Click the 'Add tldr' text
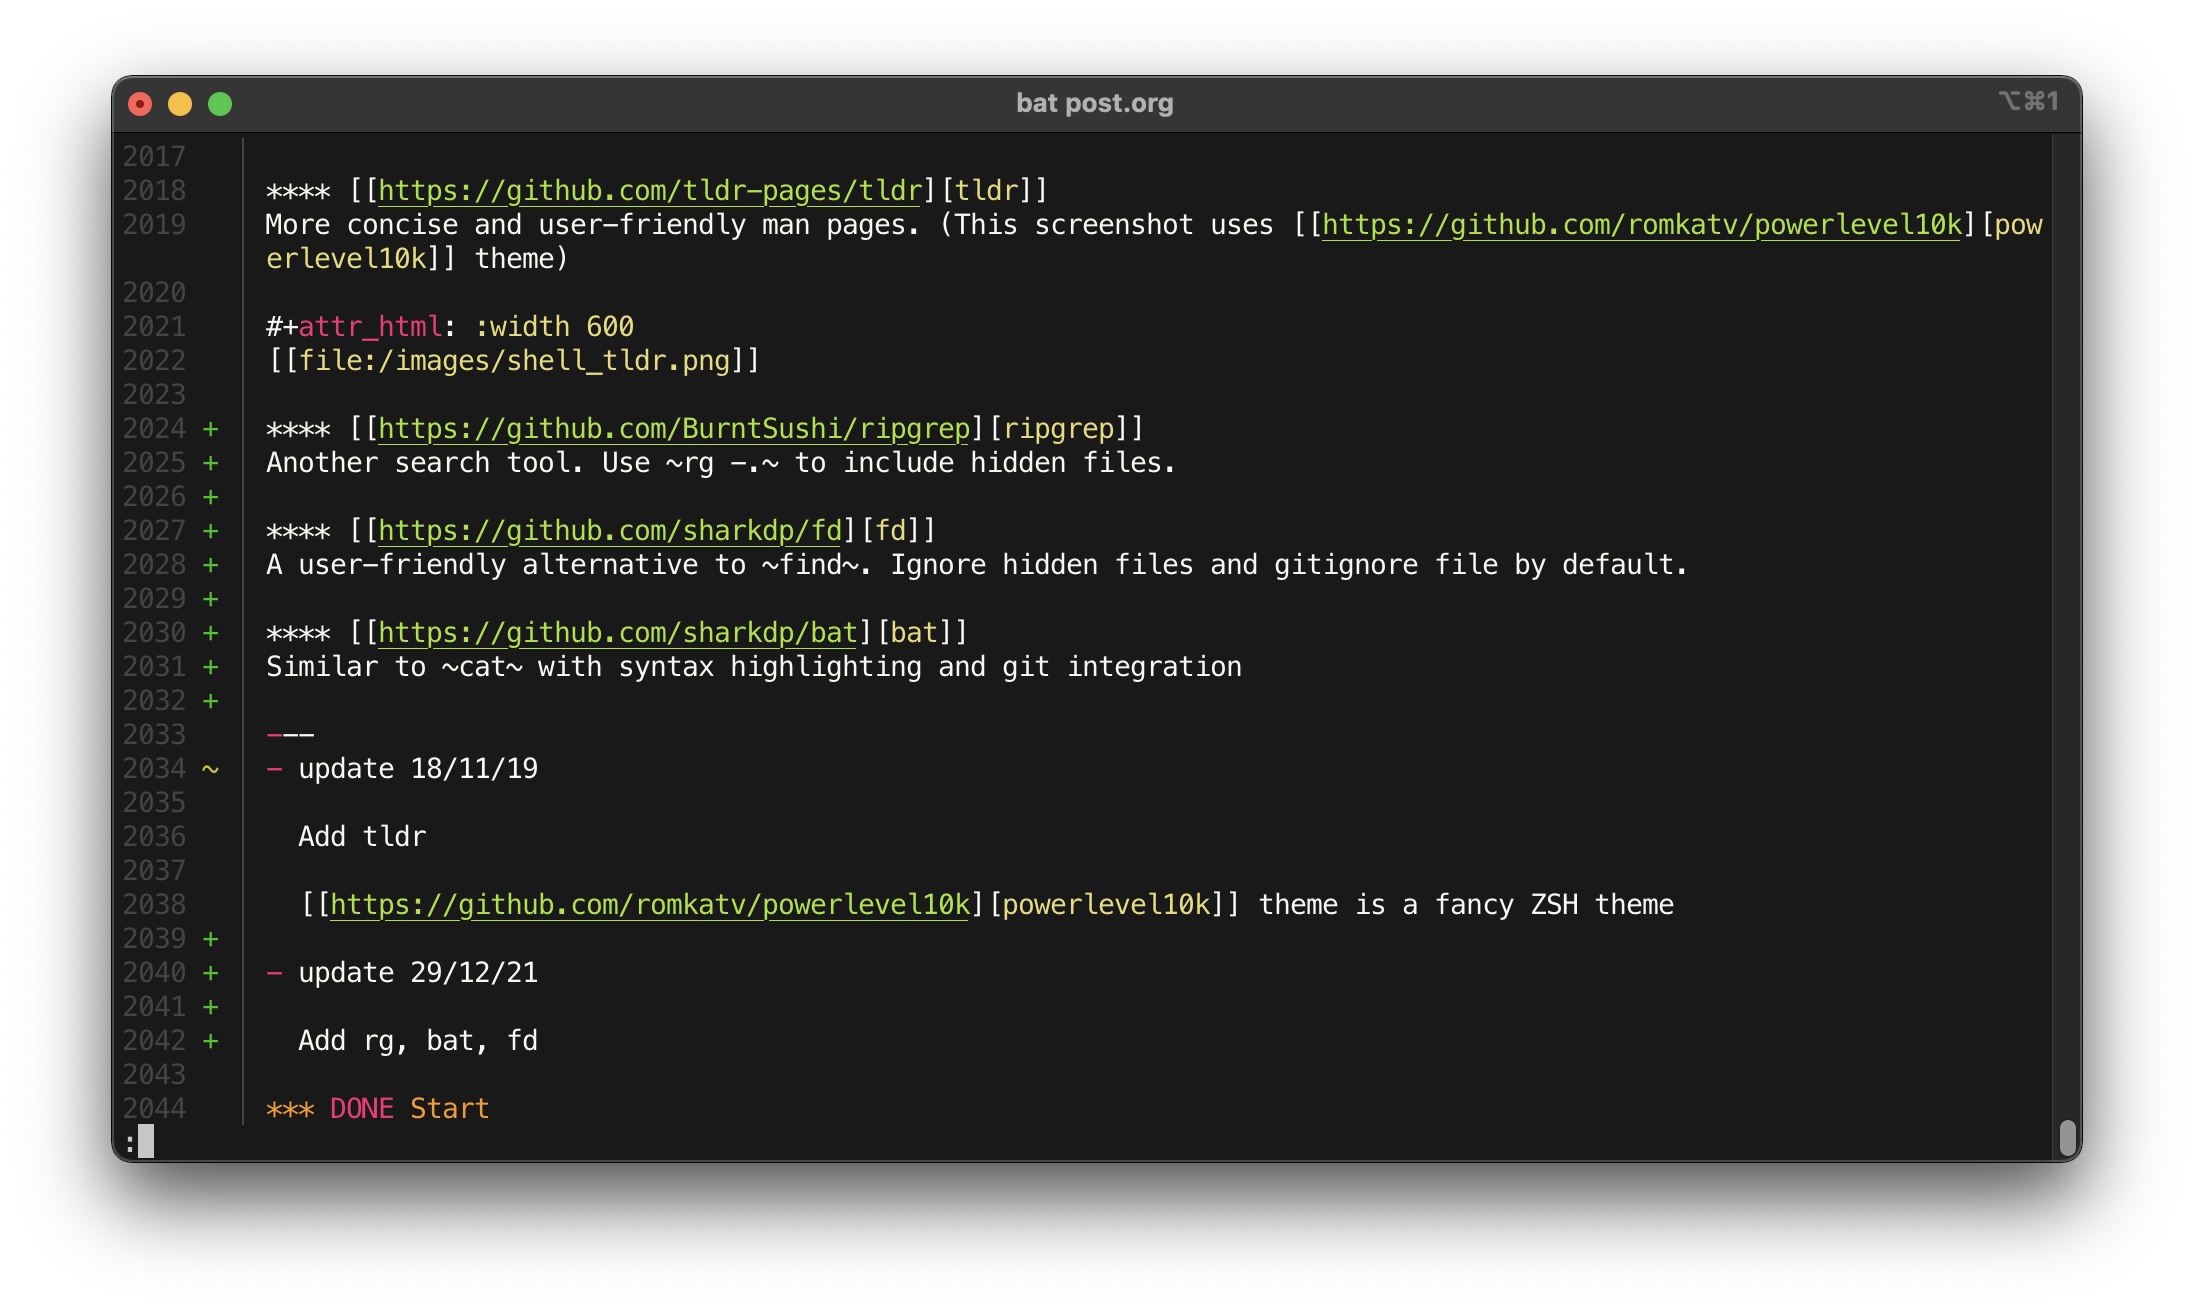Screen dimensions: 2194x1310 coord(362,836)
